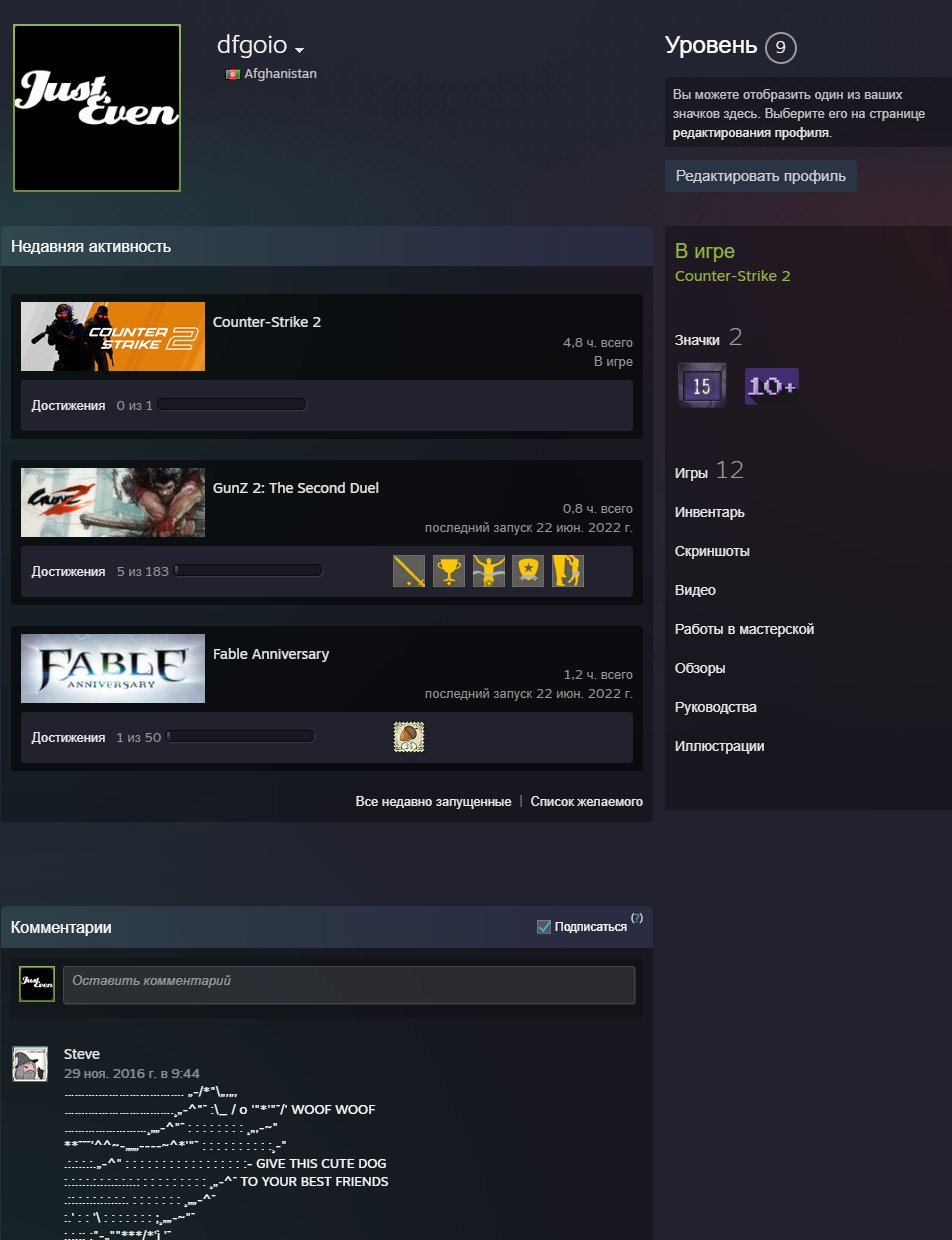The image size is (952, 1240).
Task: Open Список желаемого link
Action: point(586,802)
